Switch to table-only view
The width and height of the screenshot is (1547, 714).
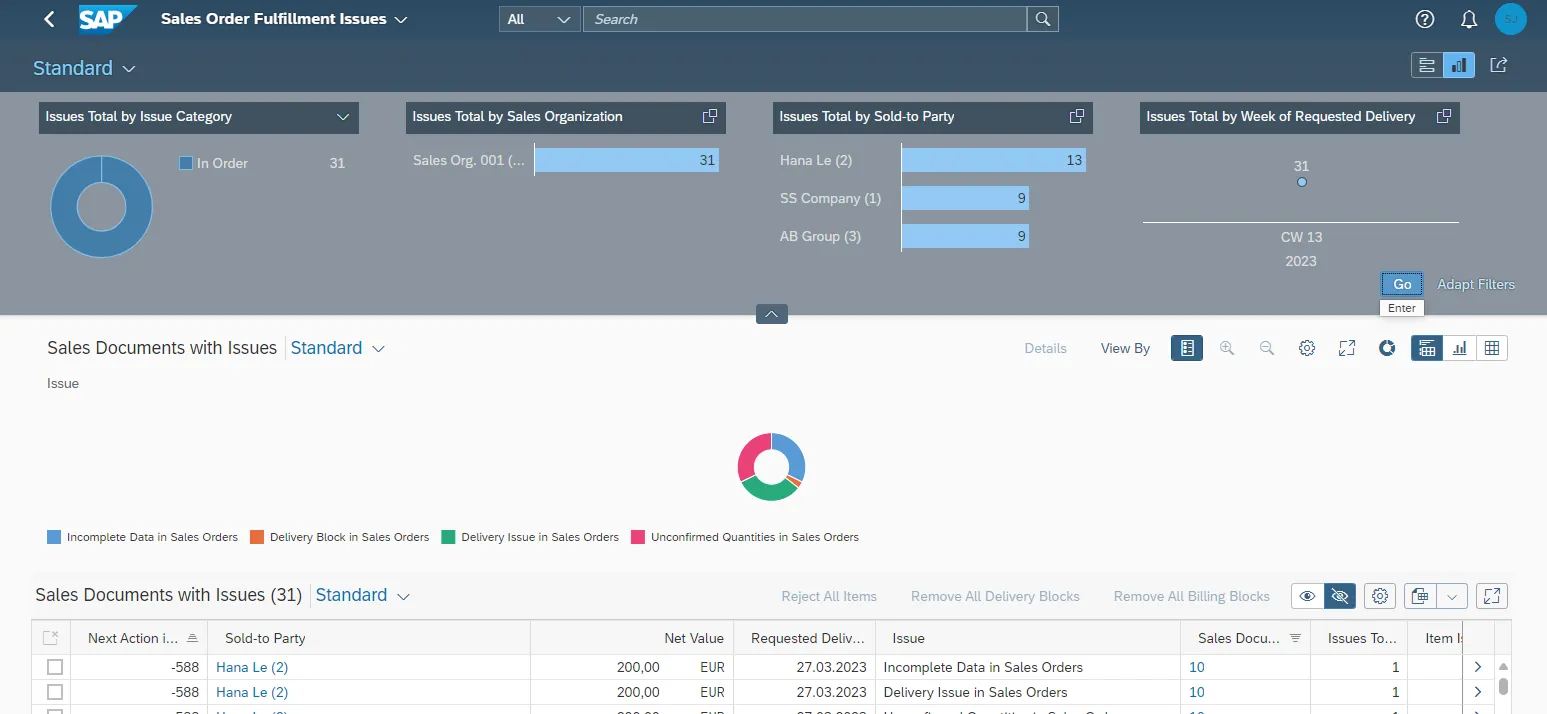pos(1492,348)
